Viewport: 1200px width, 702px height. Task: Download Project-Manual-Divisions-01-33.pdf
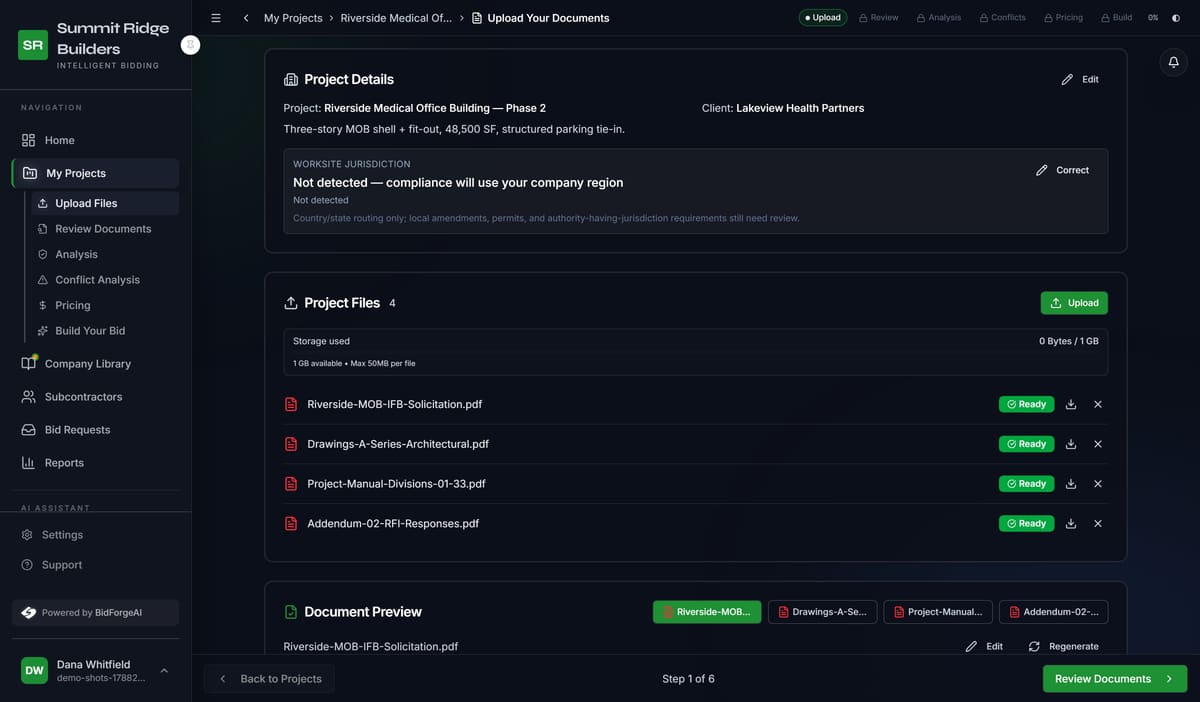click(x=1071, y=484)
